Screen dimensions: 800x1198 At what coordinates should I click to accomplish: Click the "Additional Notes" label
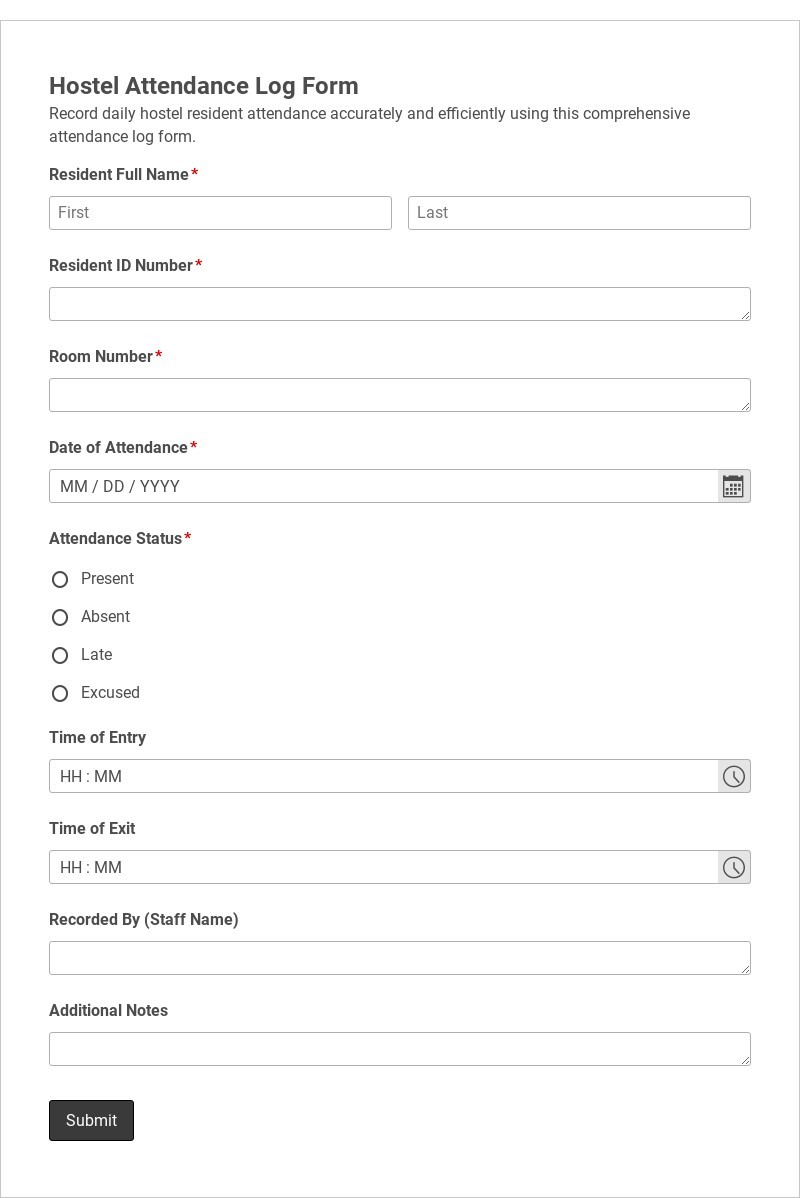coord(109,1010)
